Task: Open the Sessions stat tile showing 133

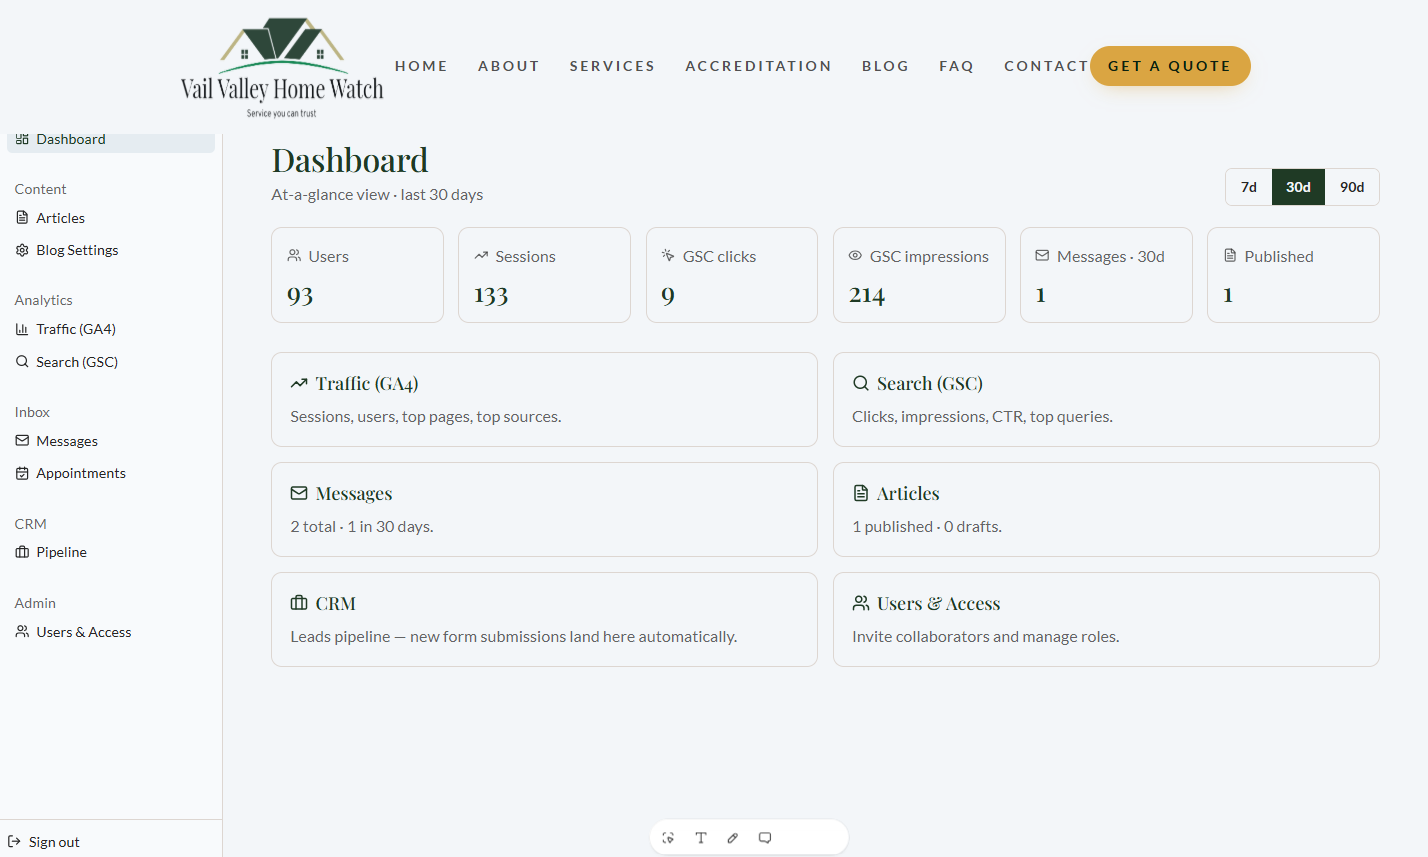Action: [544, 275]
